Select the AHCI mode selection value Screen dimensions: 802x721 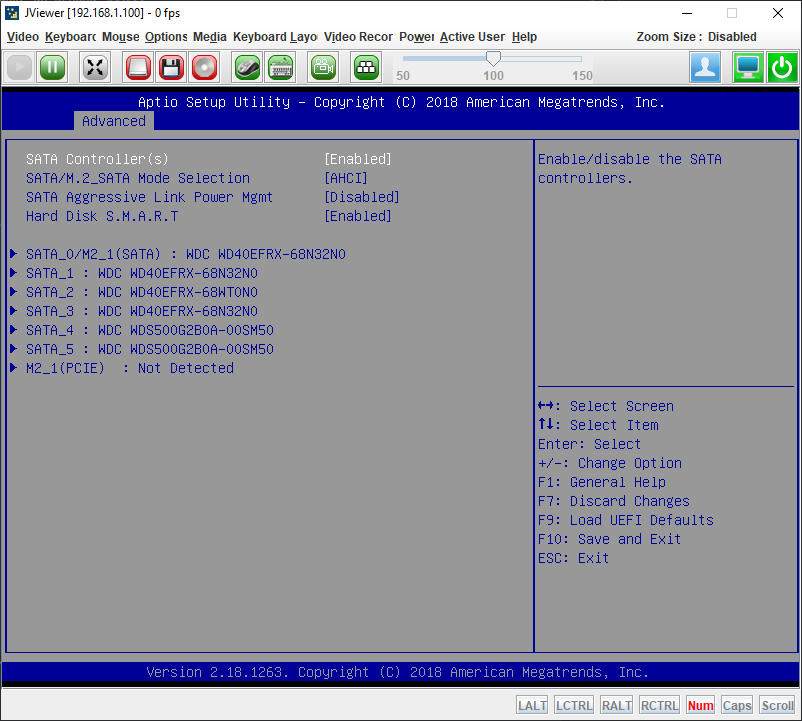coord(346,178)
